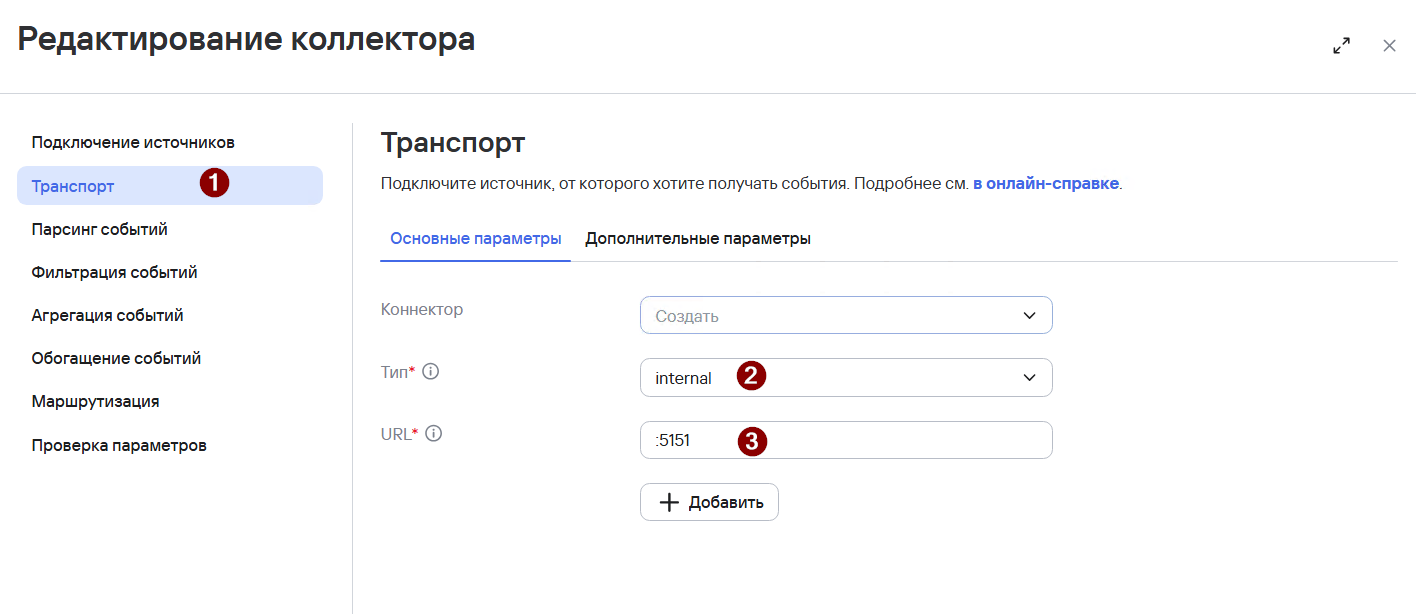Click red marker number 2 in Тип field
This screenshot has height=614, width=1416.
pos(751,377)
